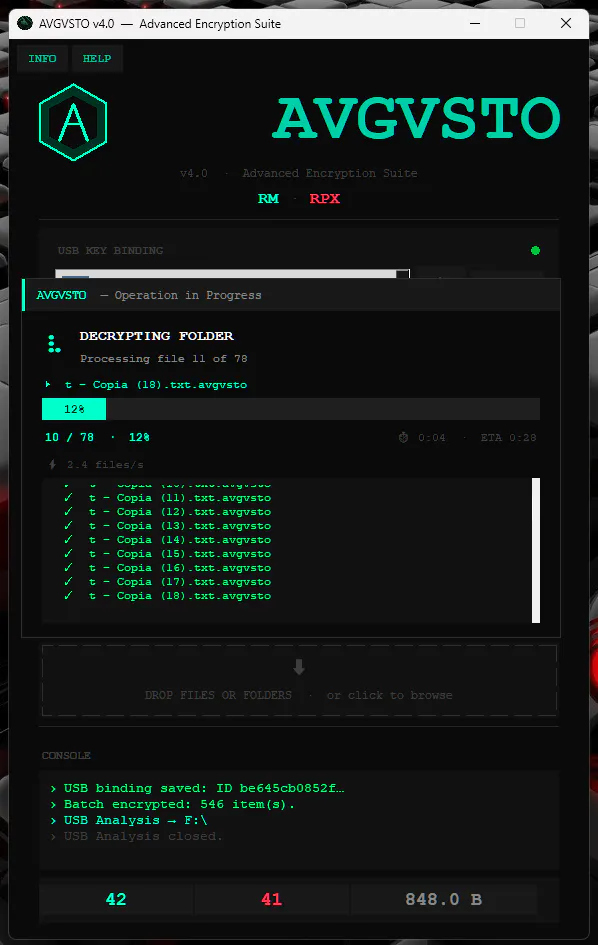Viewport: 598px width, 945px height.
Task: Click the red 41 counter
Action: [x=271, y=900]
